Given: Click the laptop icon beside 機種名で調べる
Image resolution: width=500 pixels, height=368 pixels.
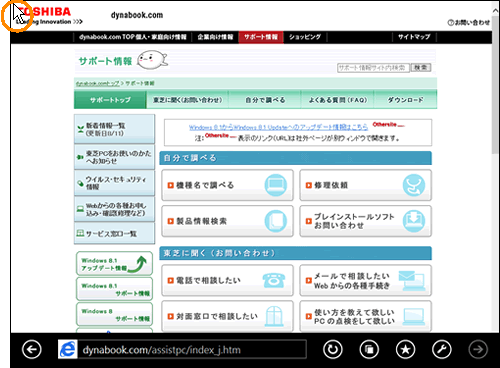Looking at the screenshot, I should click(276, 185).
